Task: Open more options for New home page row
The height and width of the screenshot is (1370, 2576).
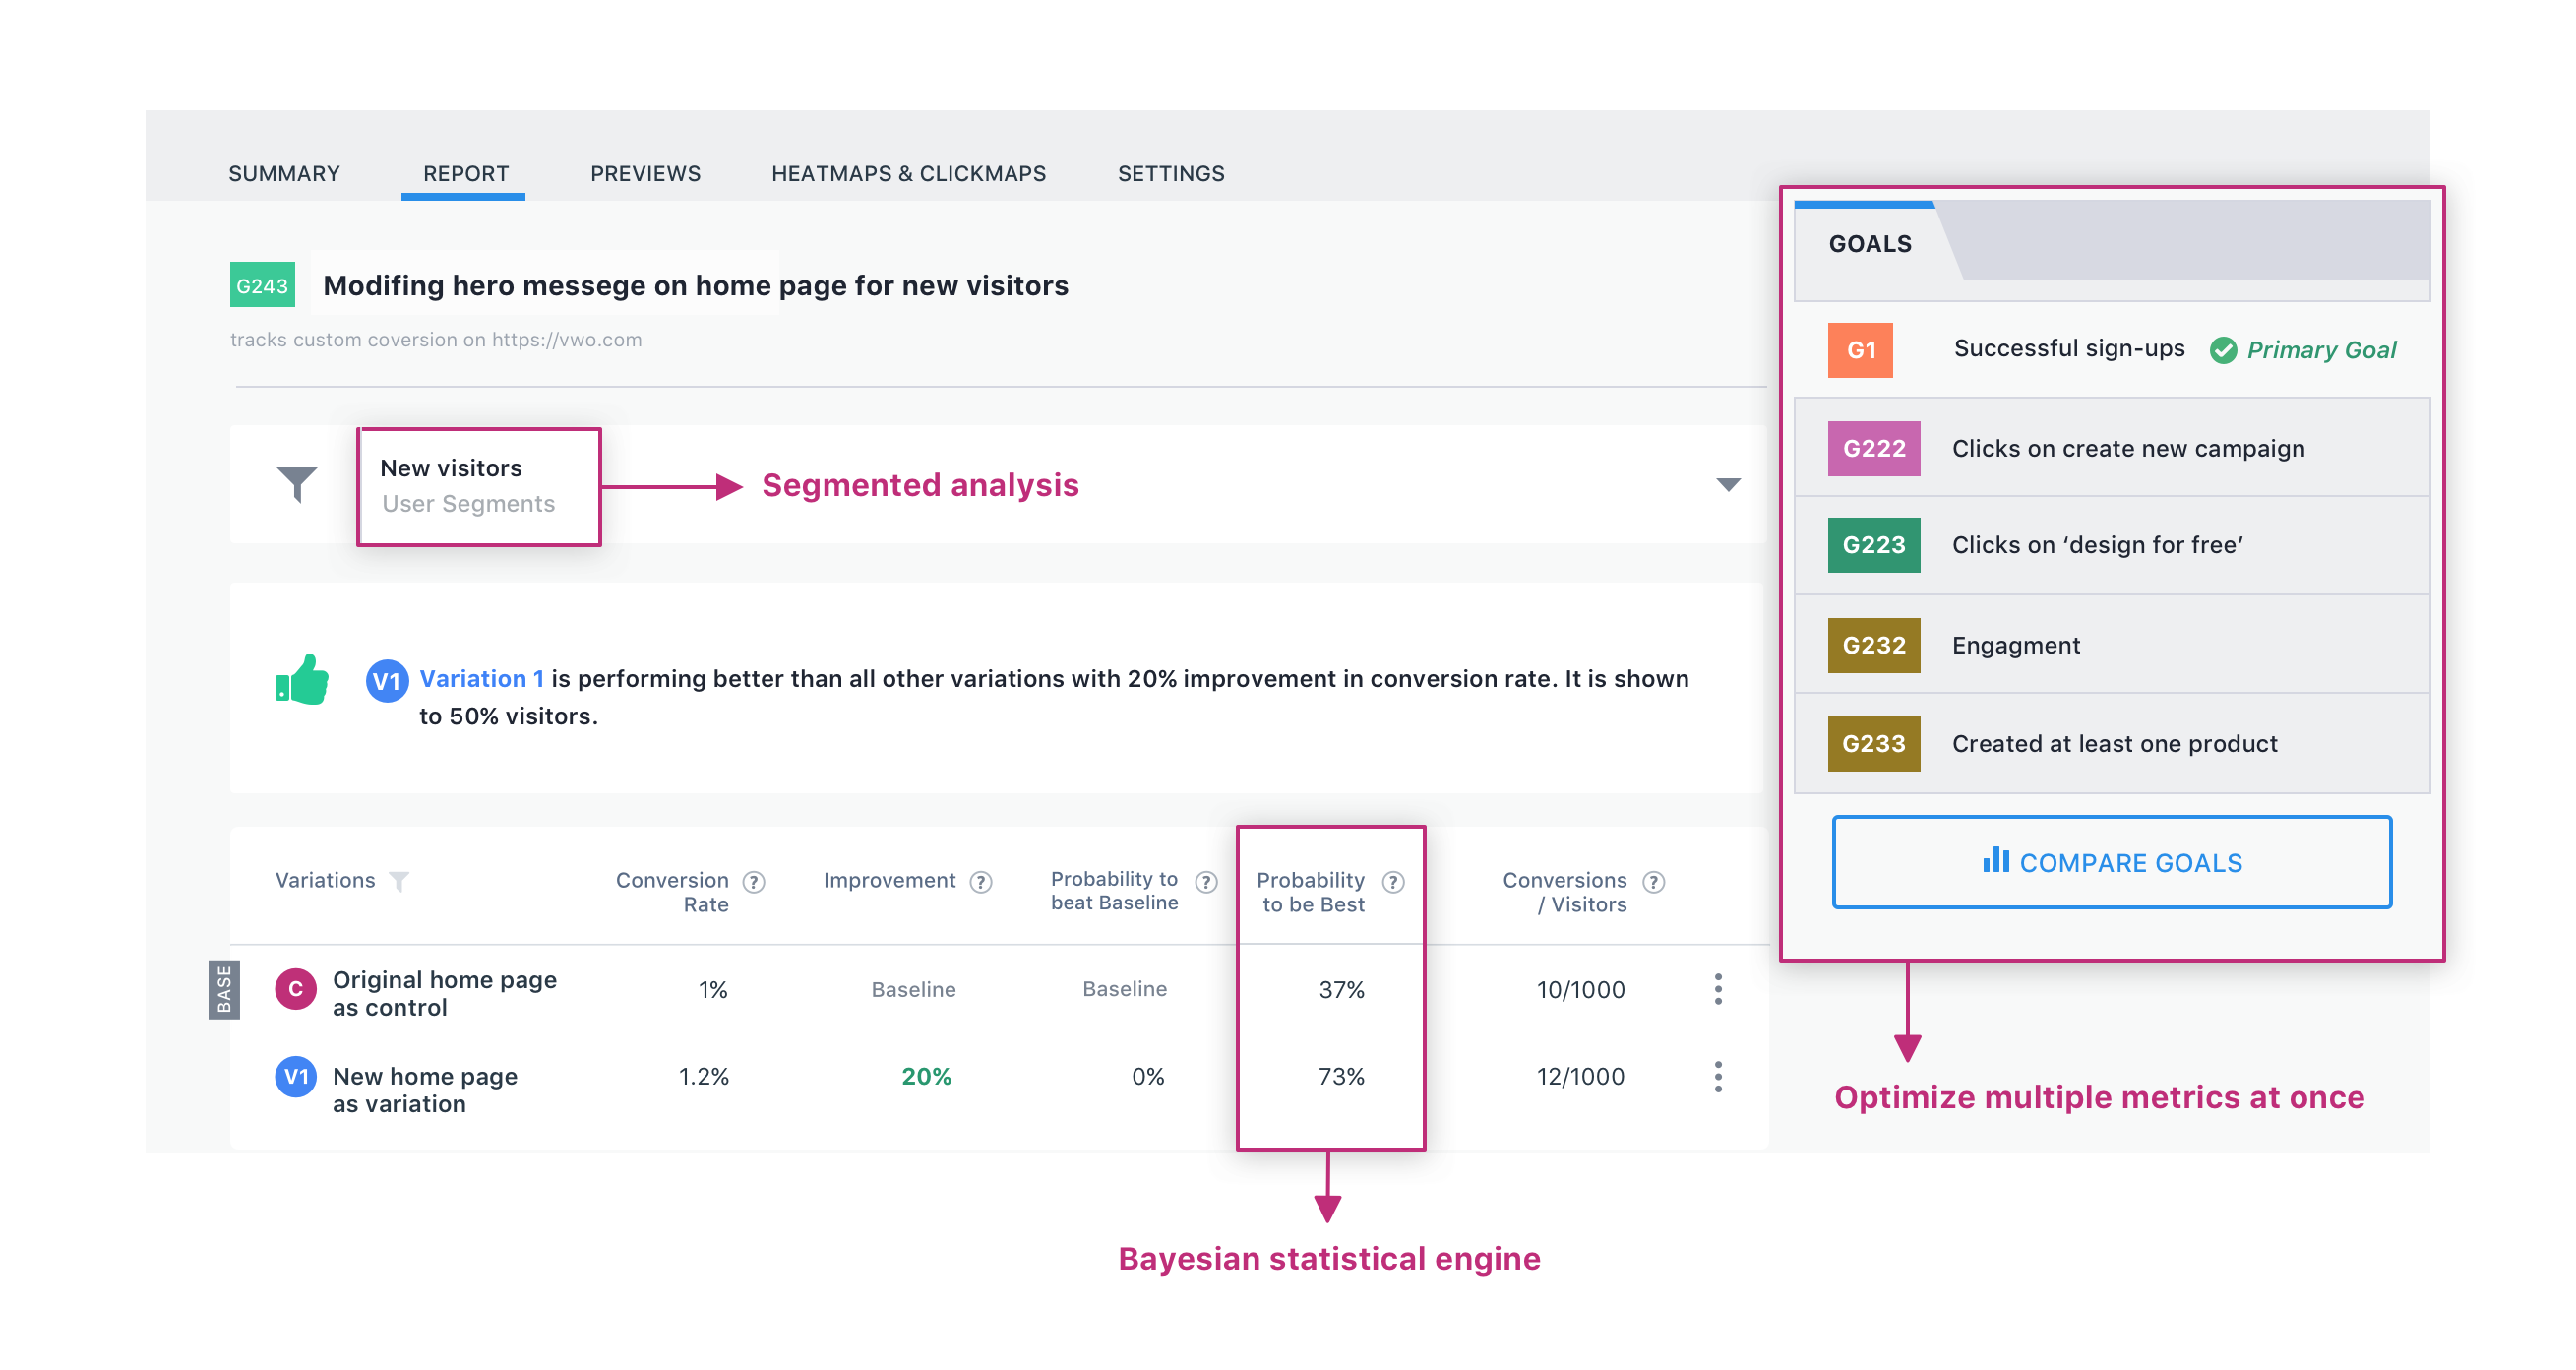Action: coord(1718,1077)
